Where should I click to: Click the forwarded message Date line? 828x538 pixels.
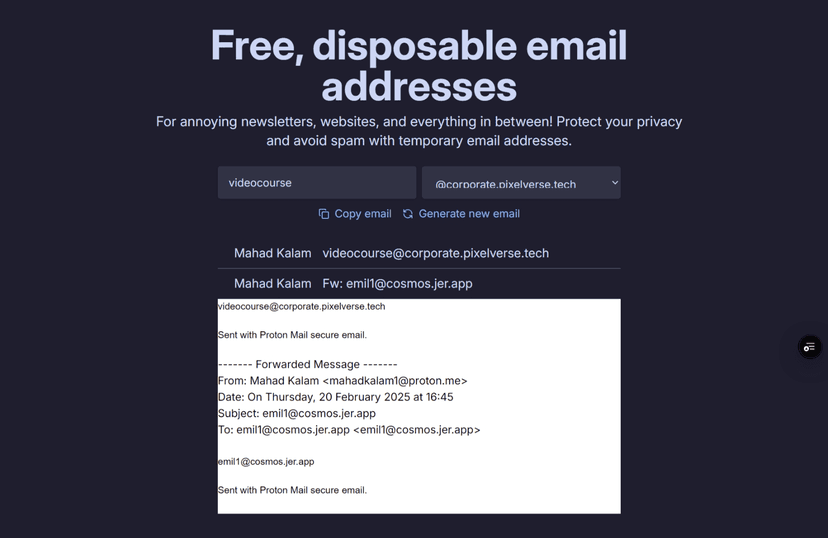pos(335,397)
